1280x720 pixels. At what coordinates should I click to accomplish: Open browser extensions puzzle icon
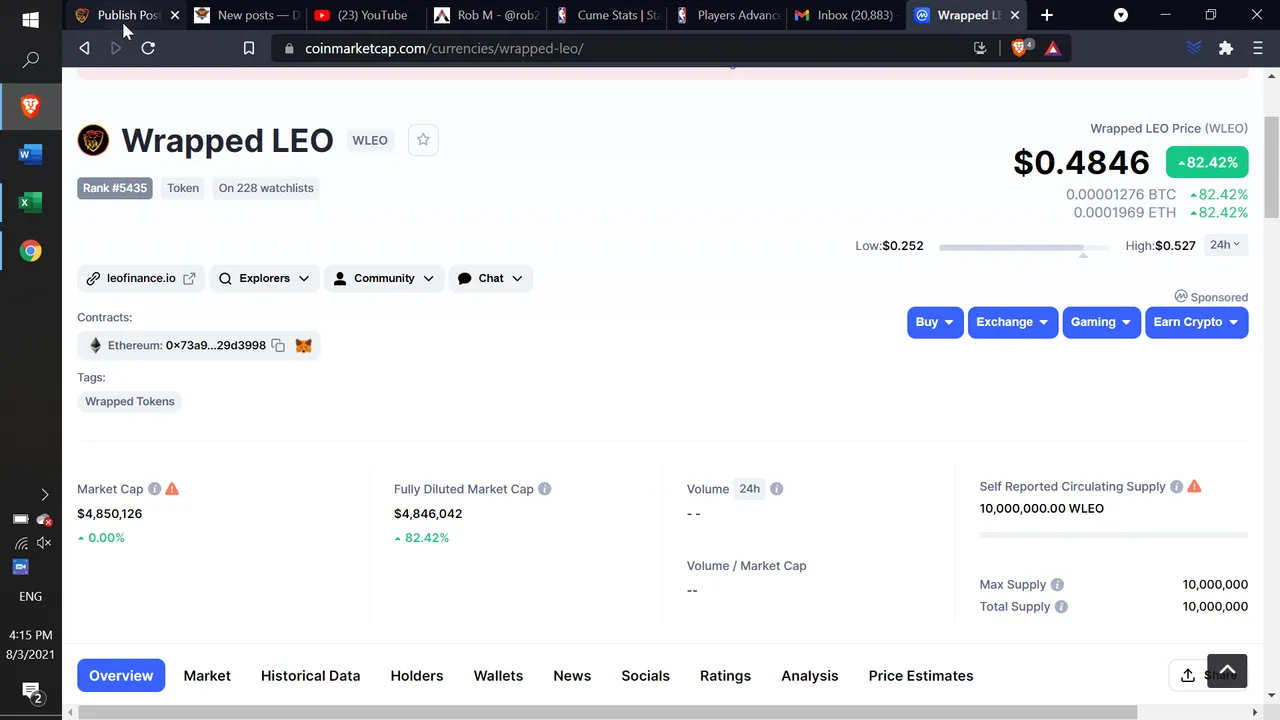1226,48
